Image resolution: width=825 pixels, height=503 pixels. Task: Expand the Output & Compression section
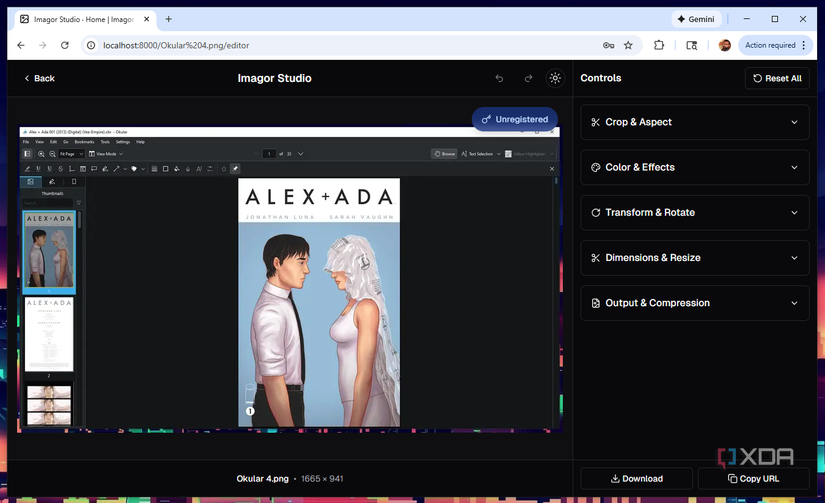695,303
